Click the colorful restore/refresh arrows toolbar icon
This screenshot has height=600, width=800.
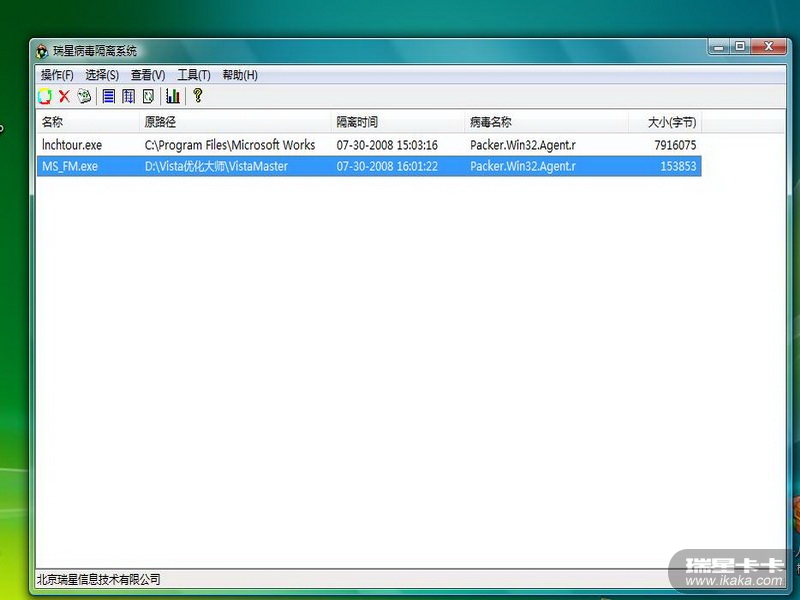(x=45, y=96)
